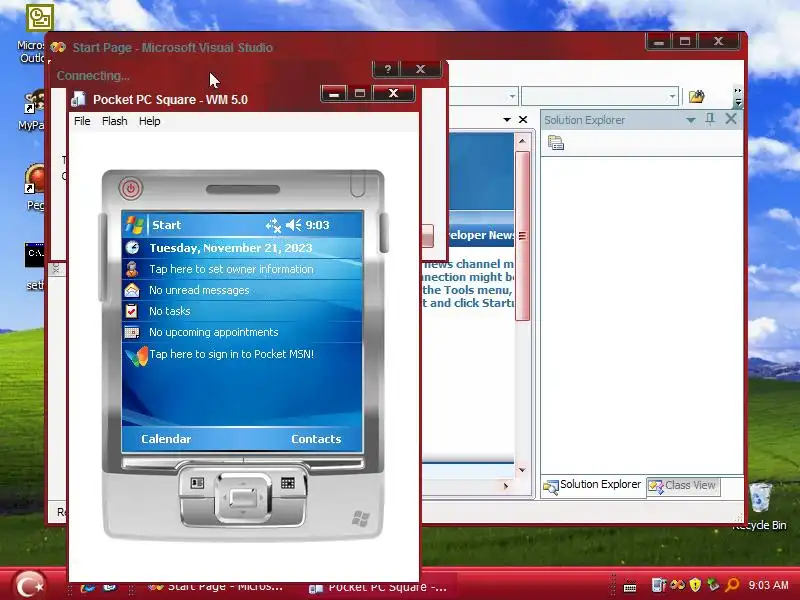Click the horizontal scroll right arrow in the Start Page
The width and height of the screenshot is (800, 600).
pos(506,486)
